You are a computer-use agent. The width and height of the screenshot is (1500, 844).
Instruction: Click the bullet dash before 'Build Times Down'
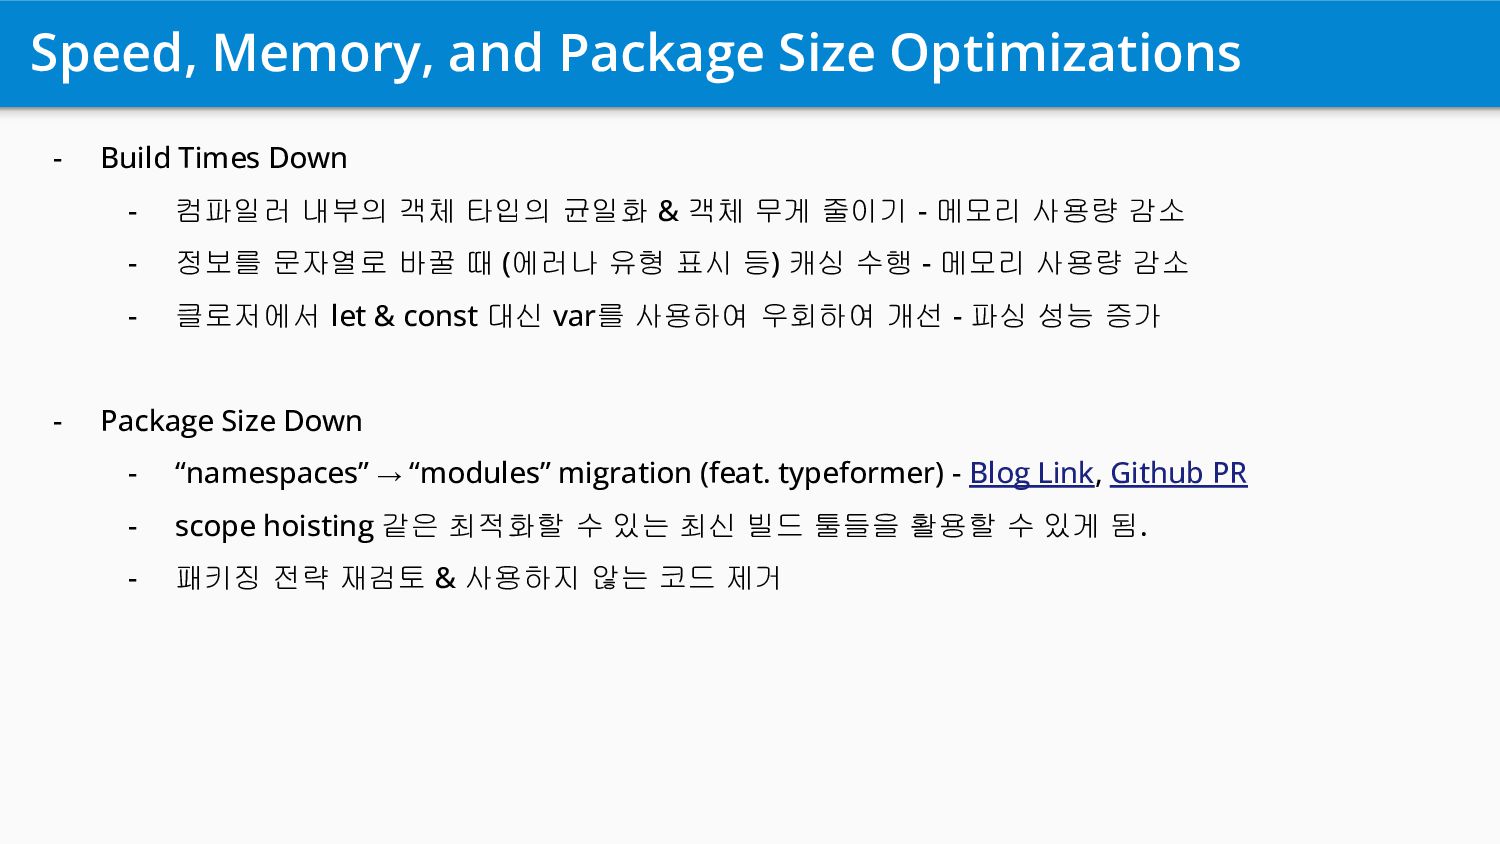point(57,159)
